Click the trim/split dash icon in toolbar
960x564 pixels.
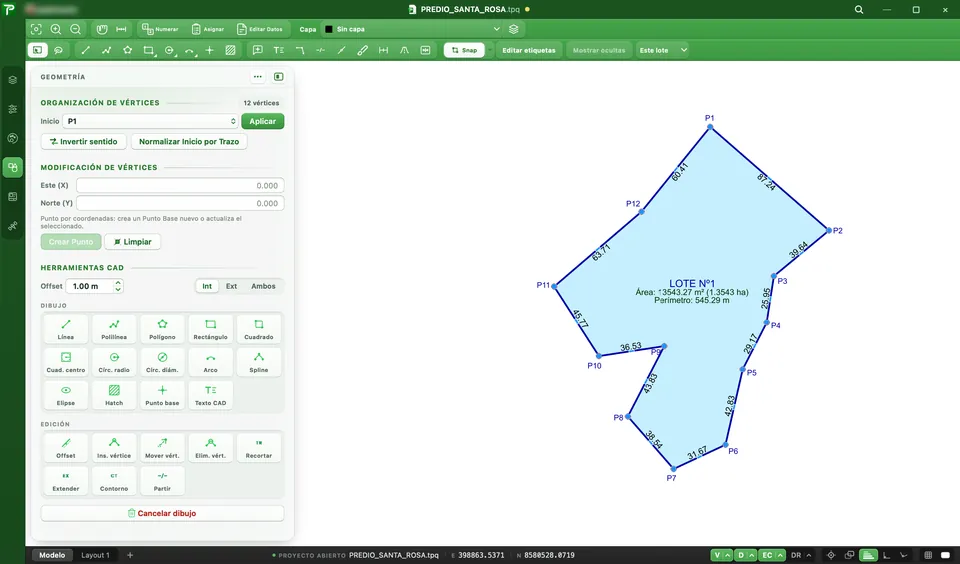[x=320, y=50]
